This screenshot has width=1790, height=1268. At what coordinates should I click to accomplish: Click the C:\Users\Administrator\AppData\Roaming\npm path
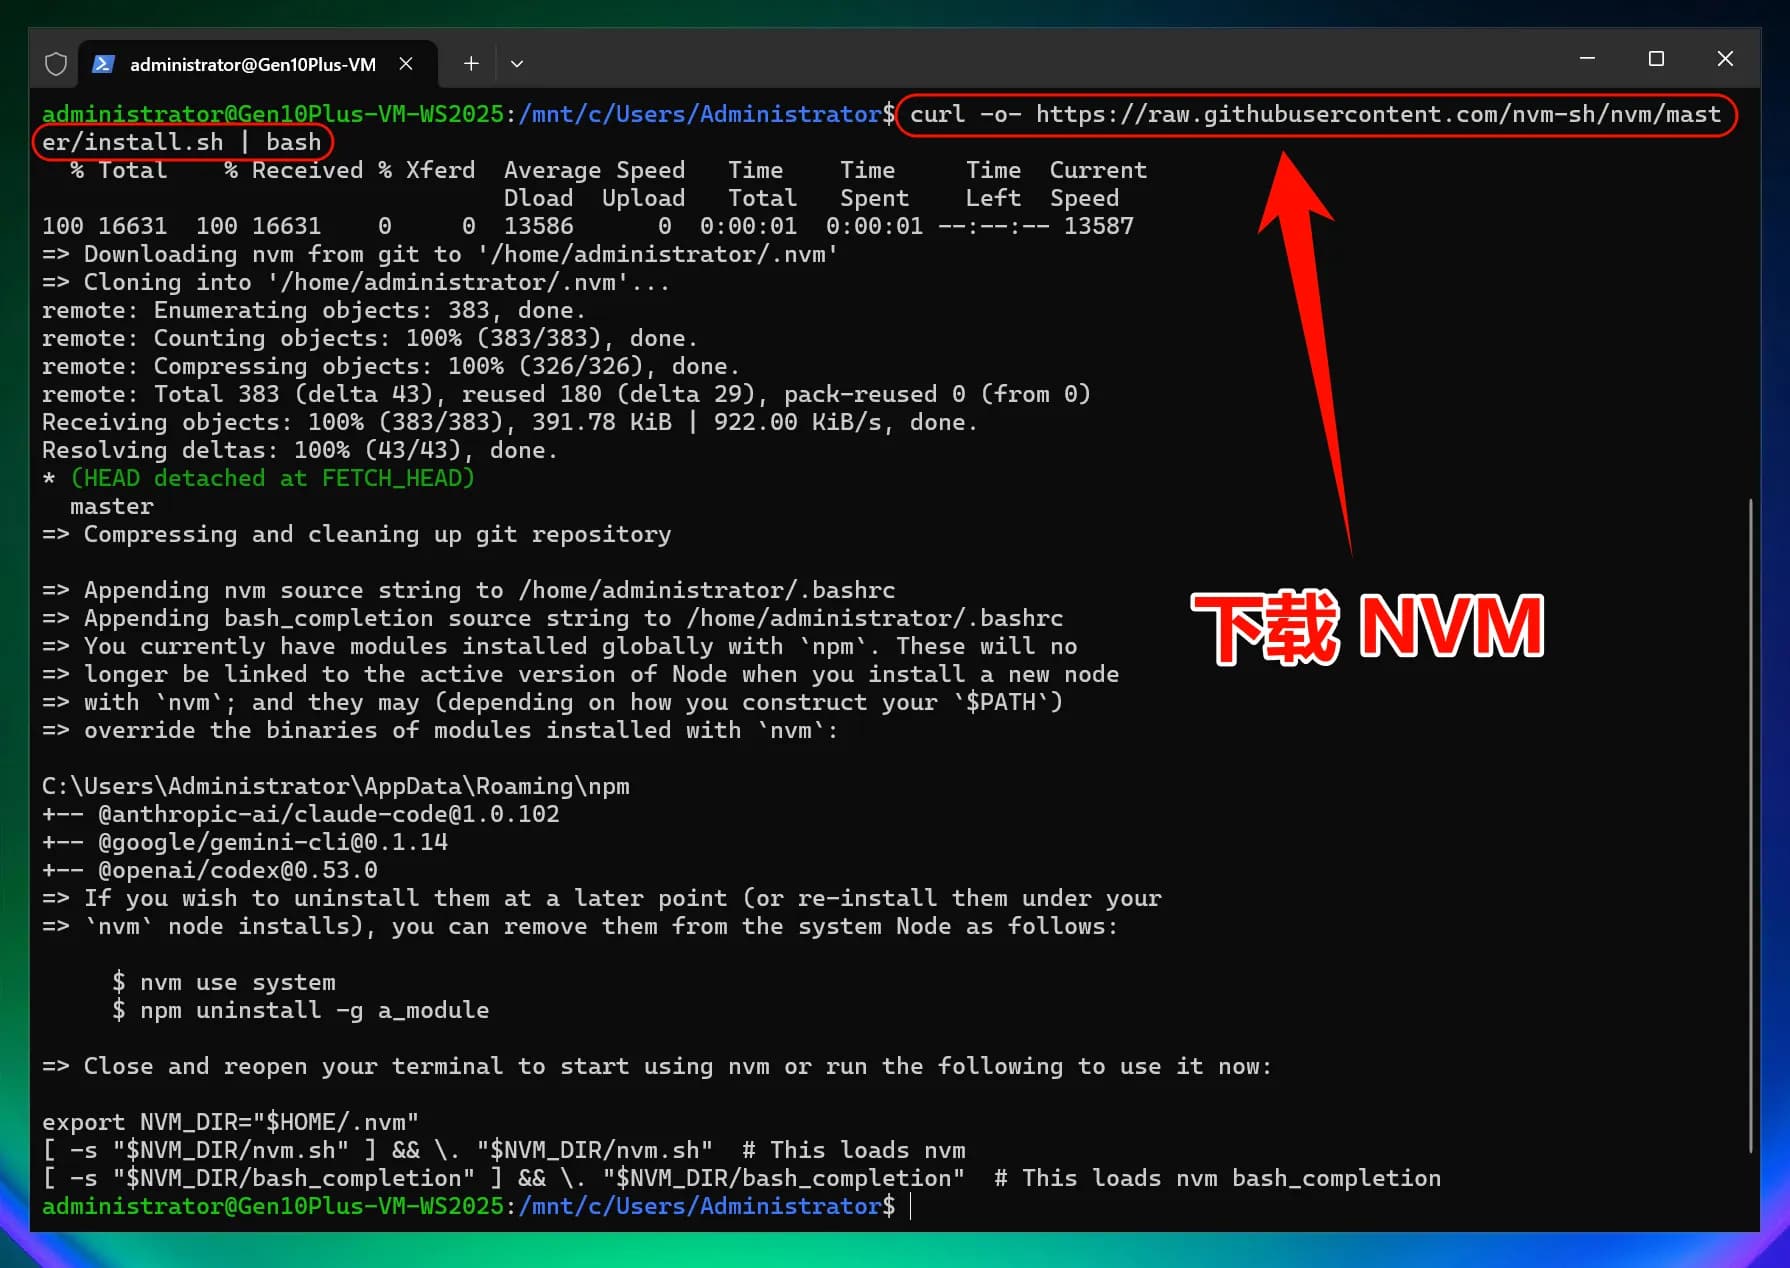336,786
